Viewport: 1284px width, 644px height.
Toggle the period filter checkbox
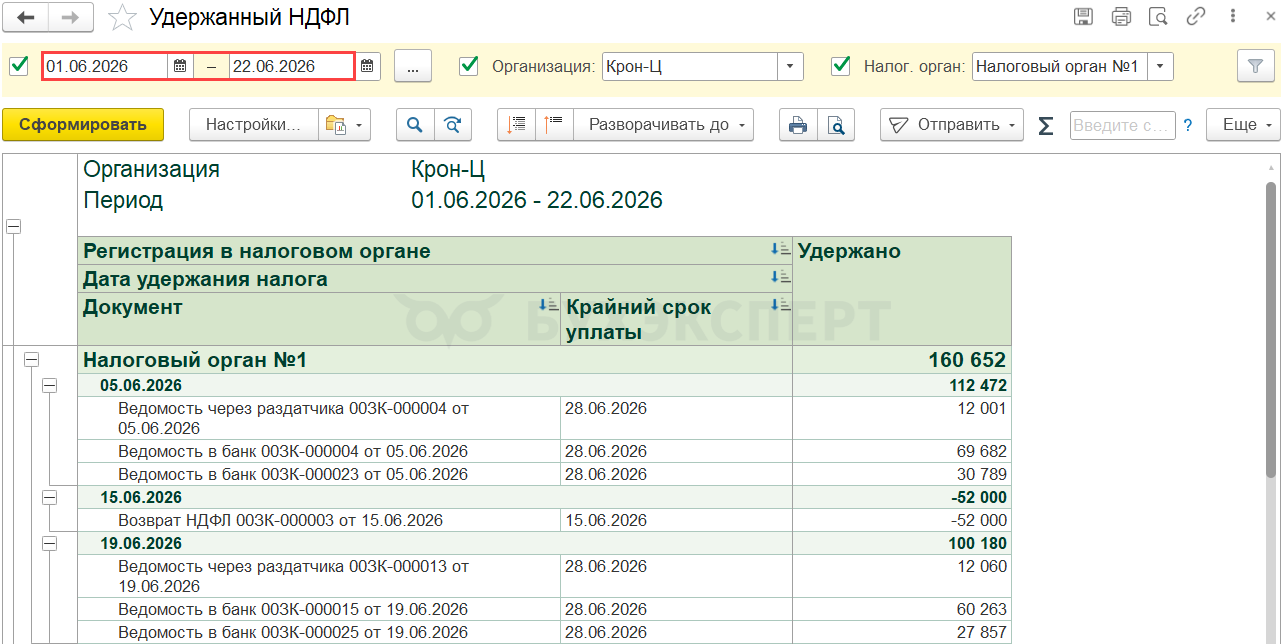pos(18,66)
